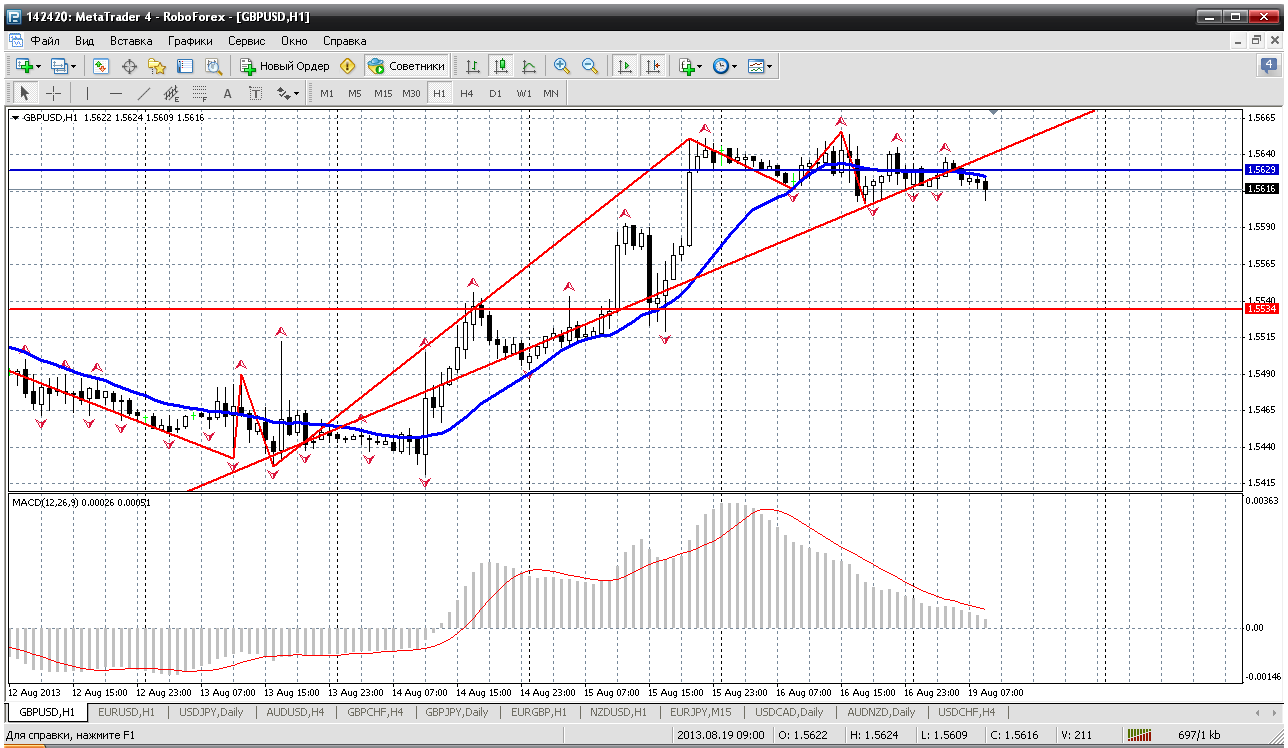The height and width of the screenshot is (748, 1288).
Task: Open the Графики menu
Action: [x=190, y=41]
